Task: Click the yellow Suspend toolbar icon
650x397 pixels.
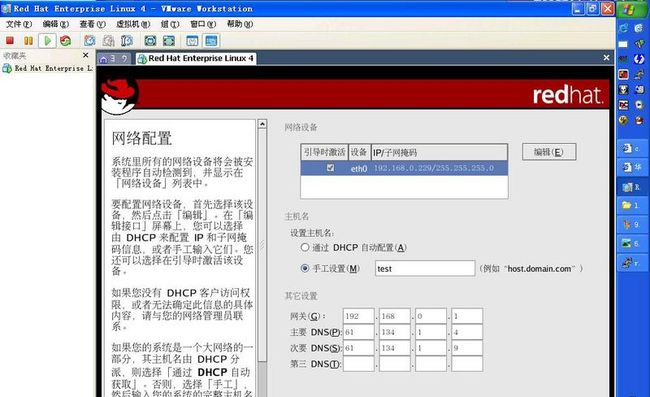Action: (28, 41)
